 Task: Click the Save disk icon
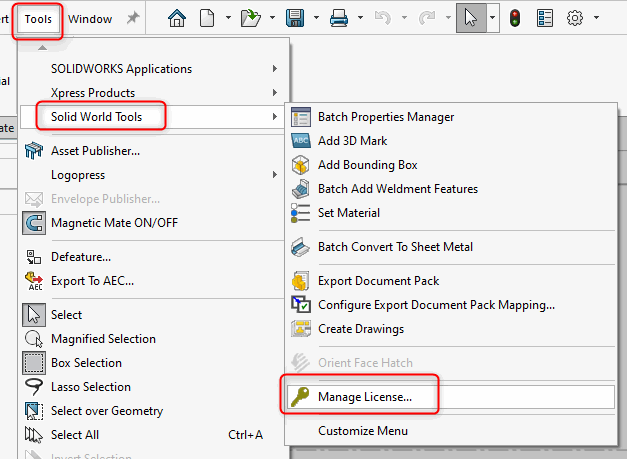295,18
